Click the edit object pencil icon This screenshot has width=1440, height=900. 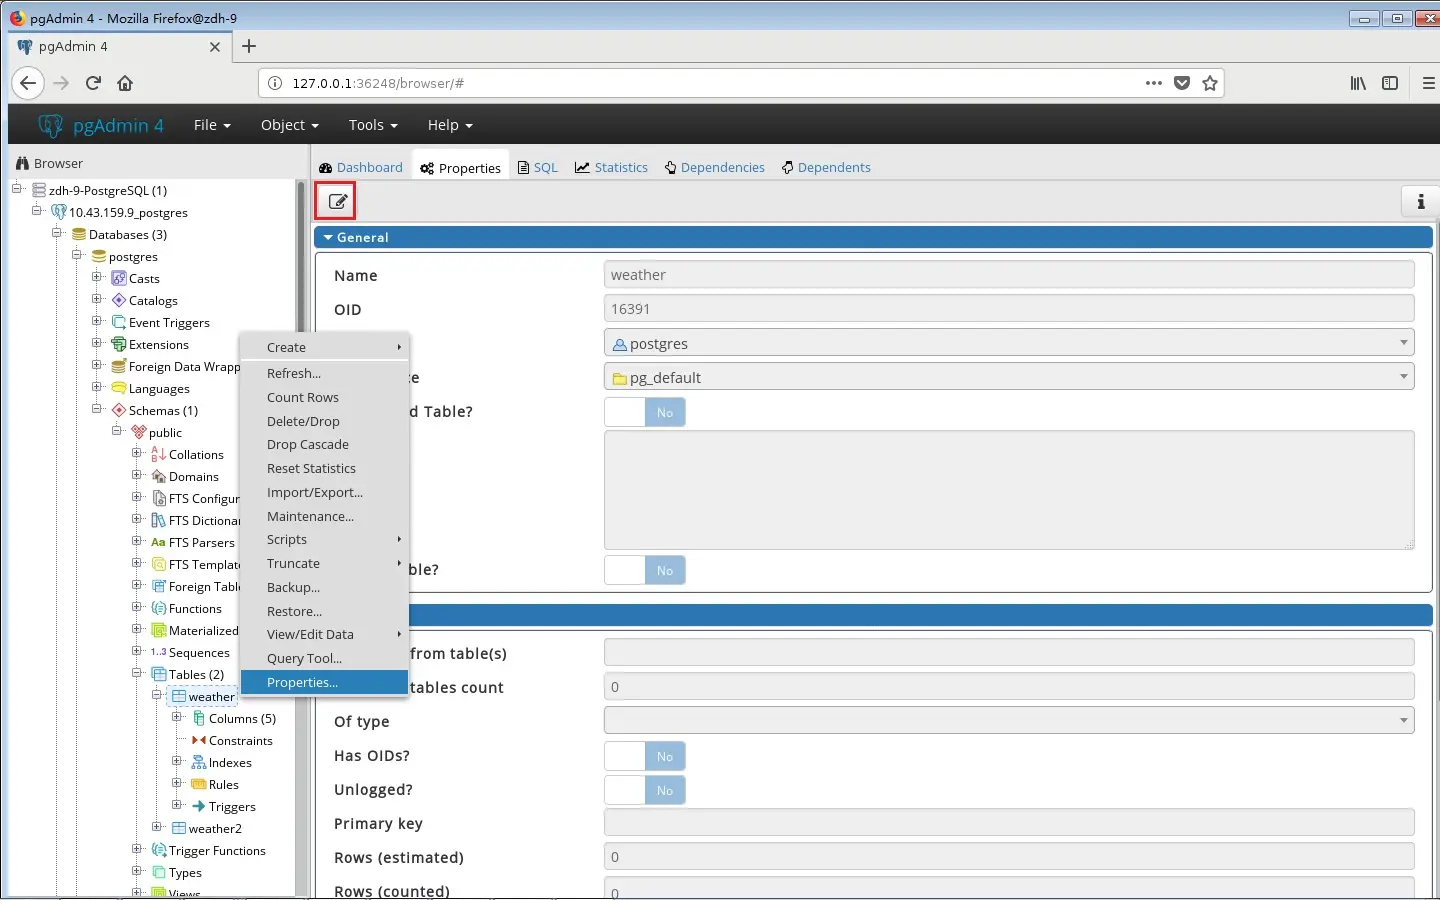click(x=337, y=201)
